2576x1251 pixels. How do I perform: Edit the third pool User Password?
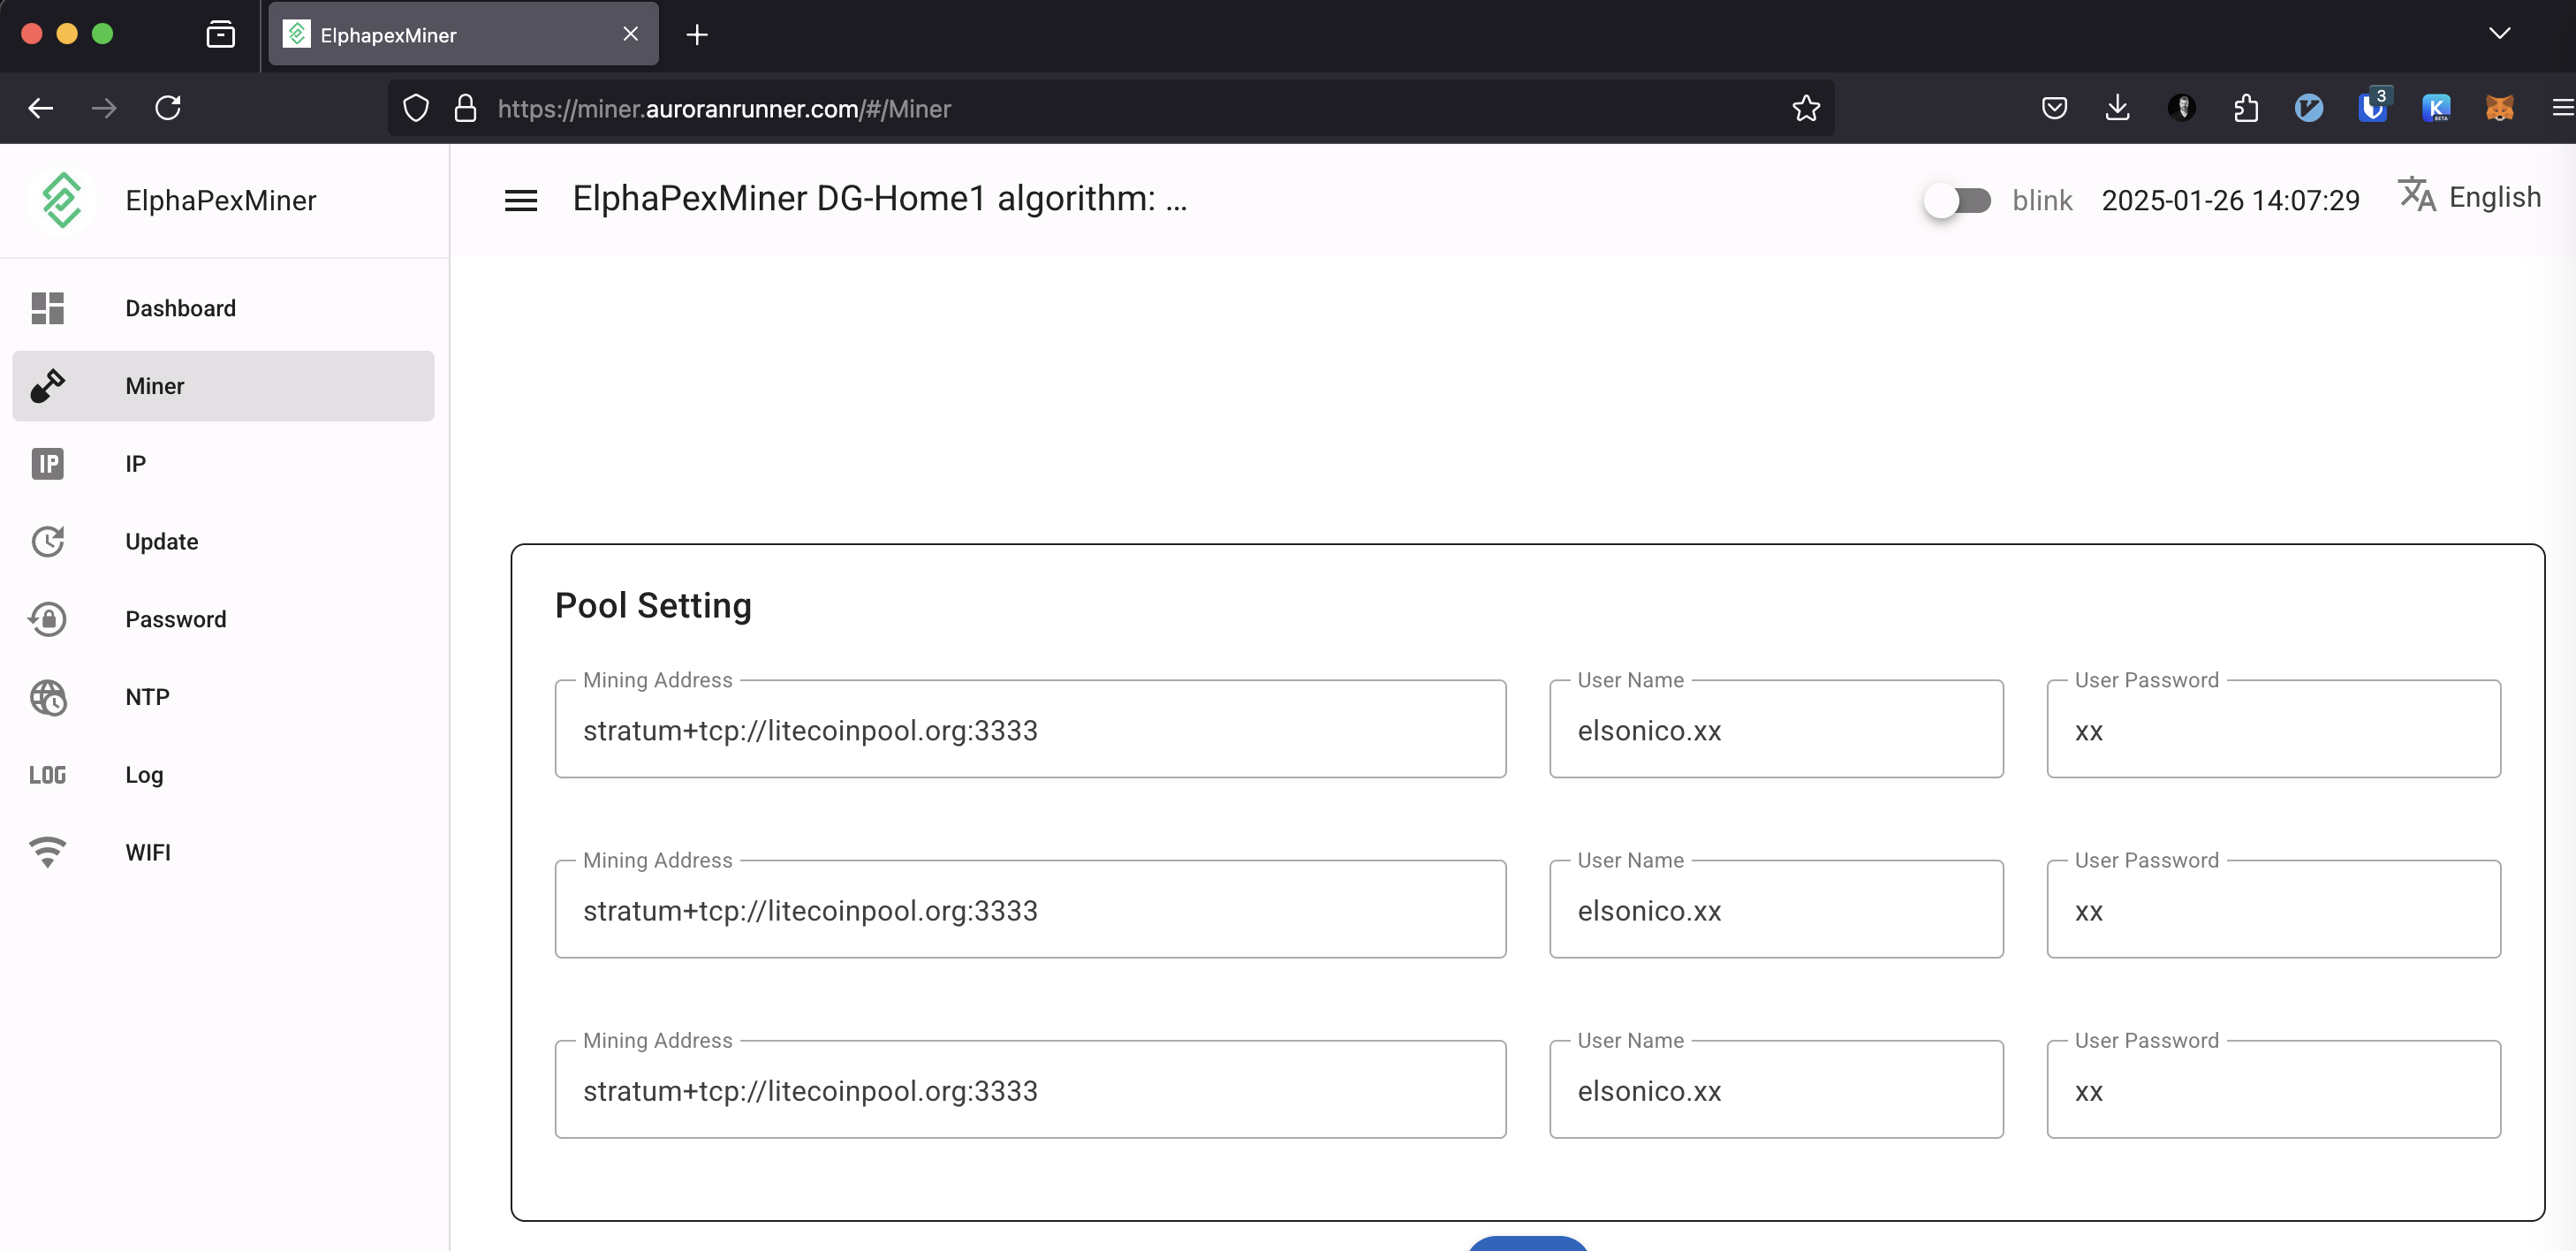point(2273,1090)
